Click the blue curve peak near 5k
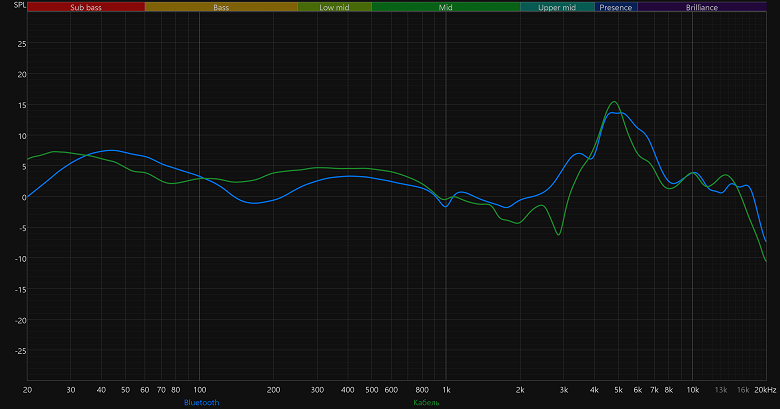This screenshot has width=780, height=409. 617,113
